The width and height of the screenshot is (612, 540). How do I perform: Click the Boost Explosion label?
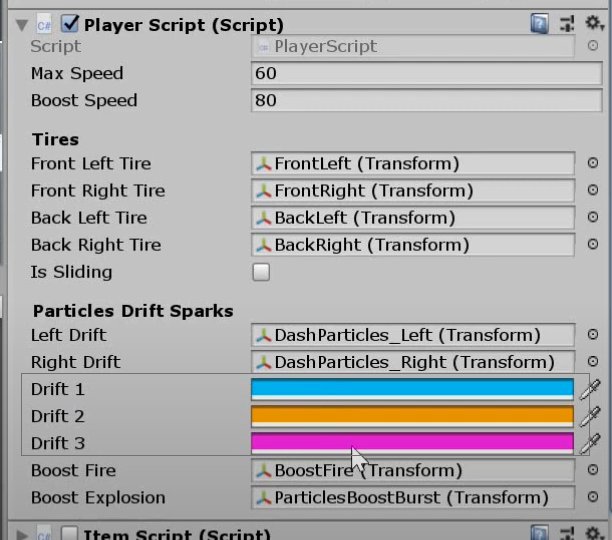[98, 498]
